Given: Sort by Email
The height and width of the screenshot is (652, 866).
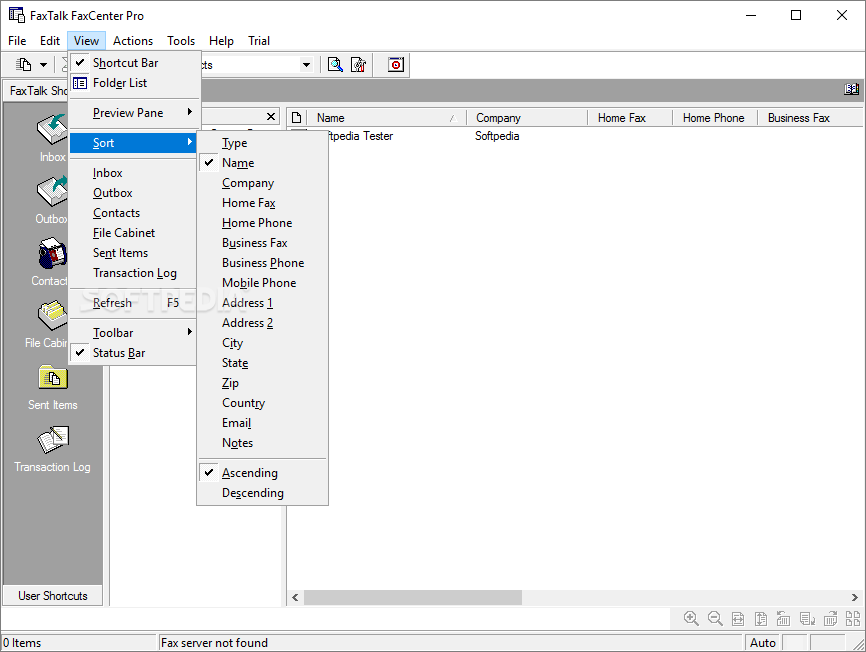Looking at the screenshot, I should [x=262, y=423].
